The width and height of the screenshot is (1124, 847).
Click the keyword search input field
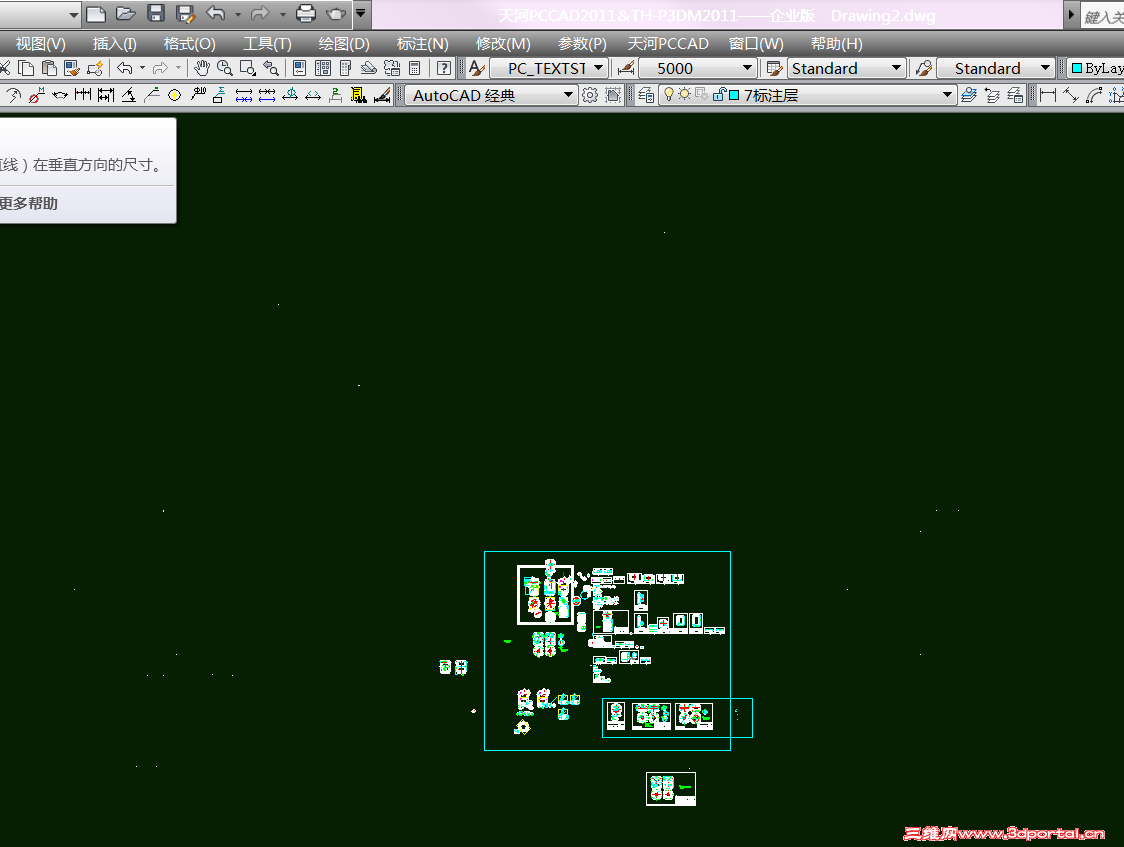click(1102, 16)
